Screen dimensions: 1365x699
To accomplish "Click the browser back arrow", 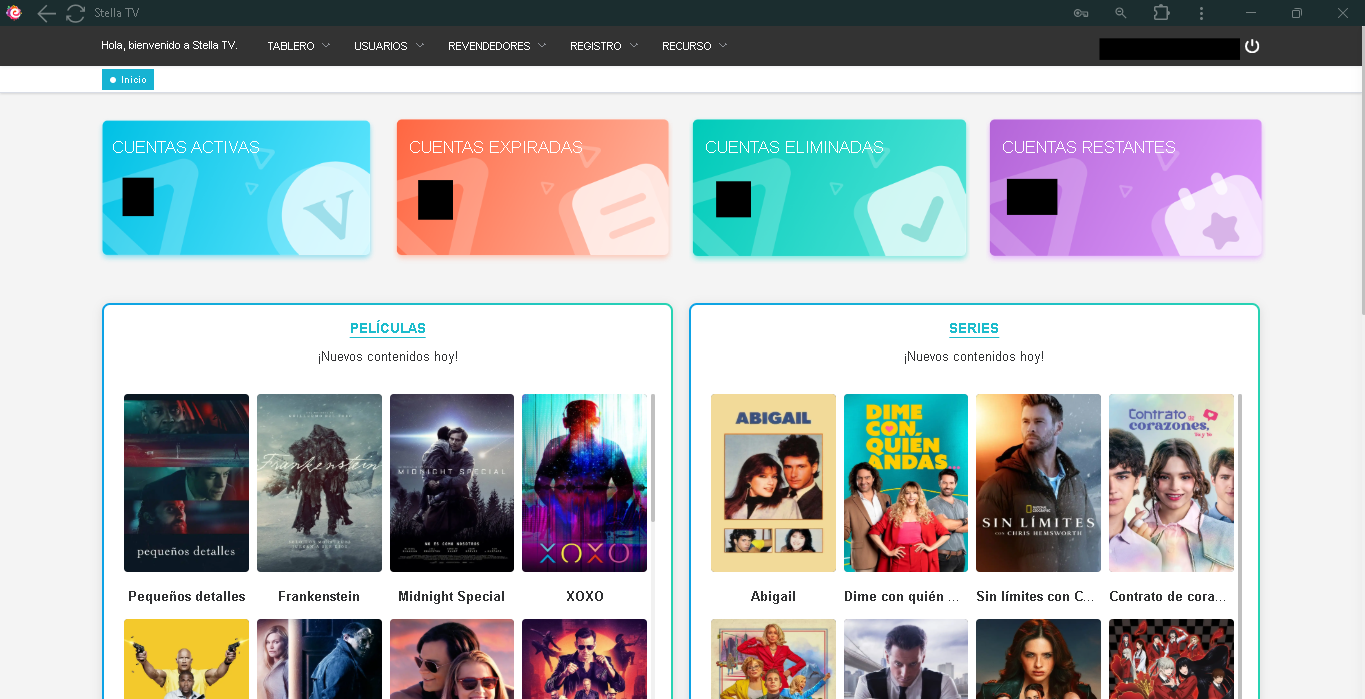I will (46, 13).
